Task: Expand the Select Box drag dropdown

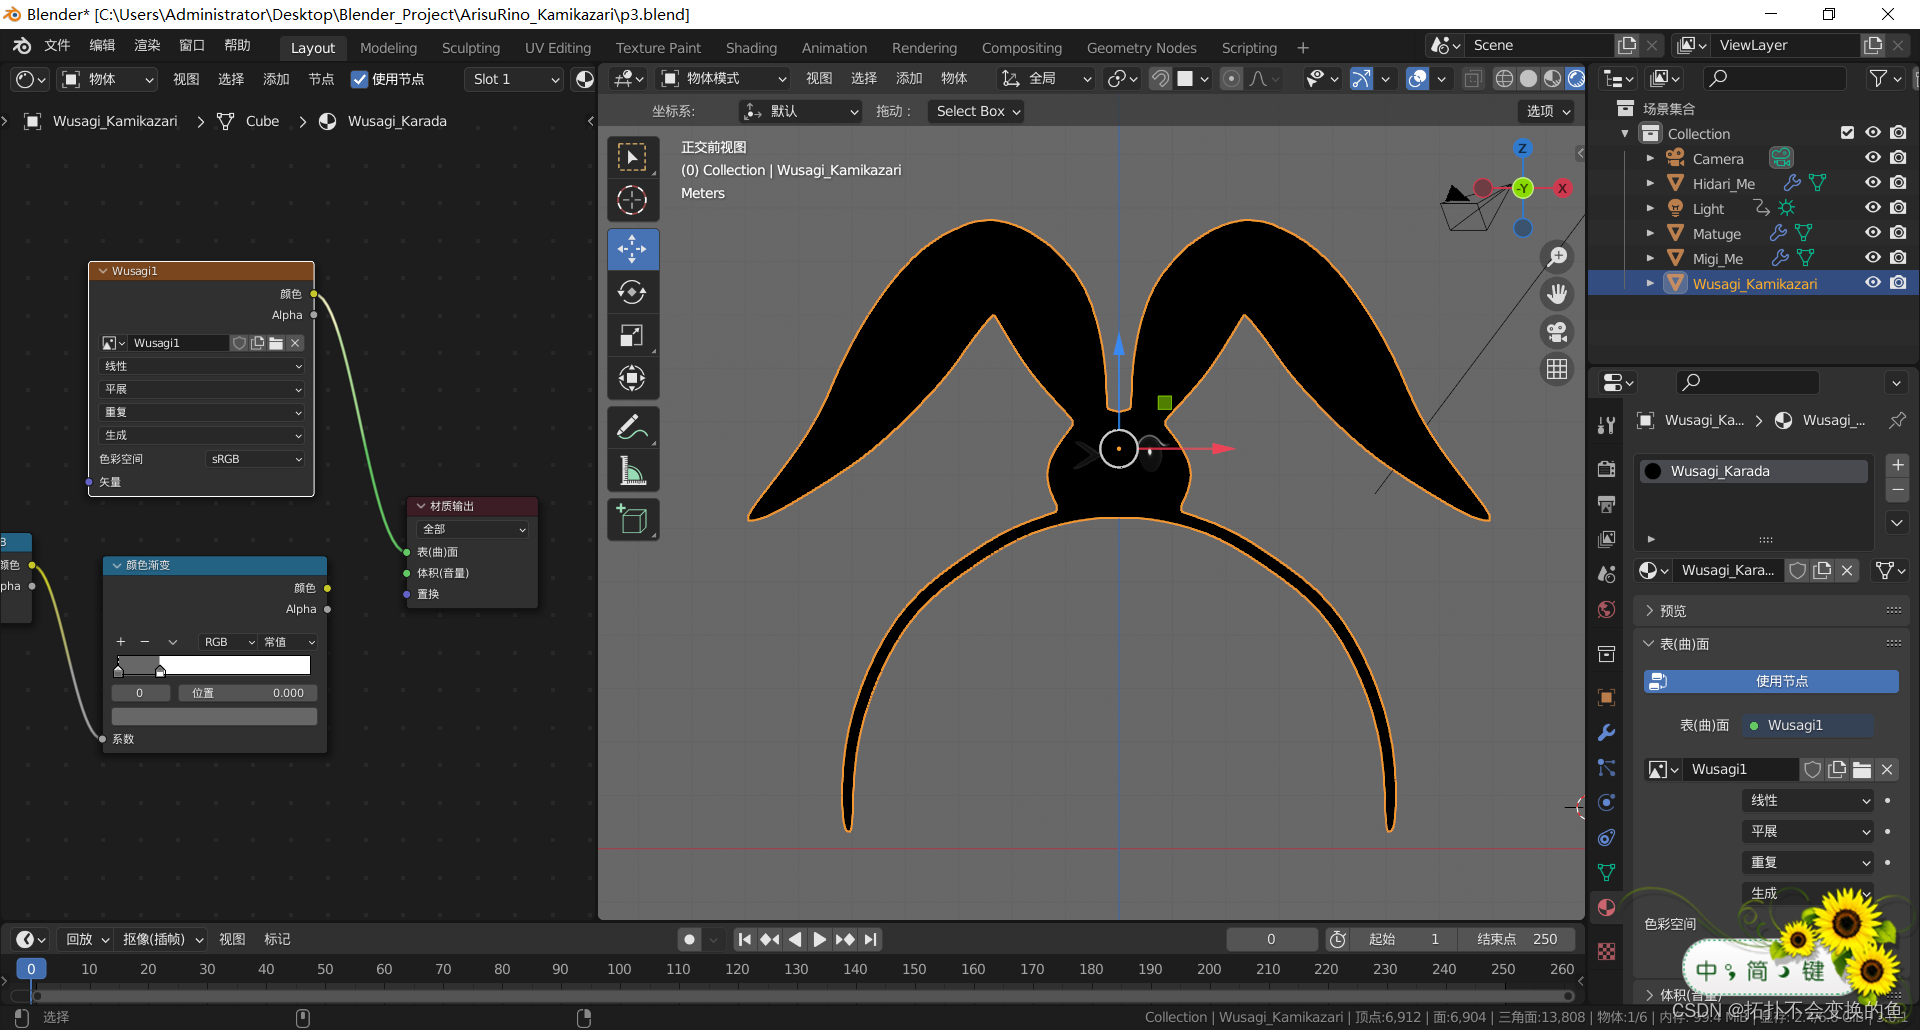Action: 977,111
